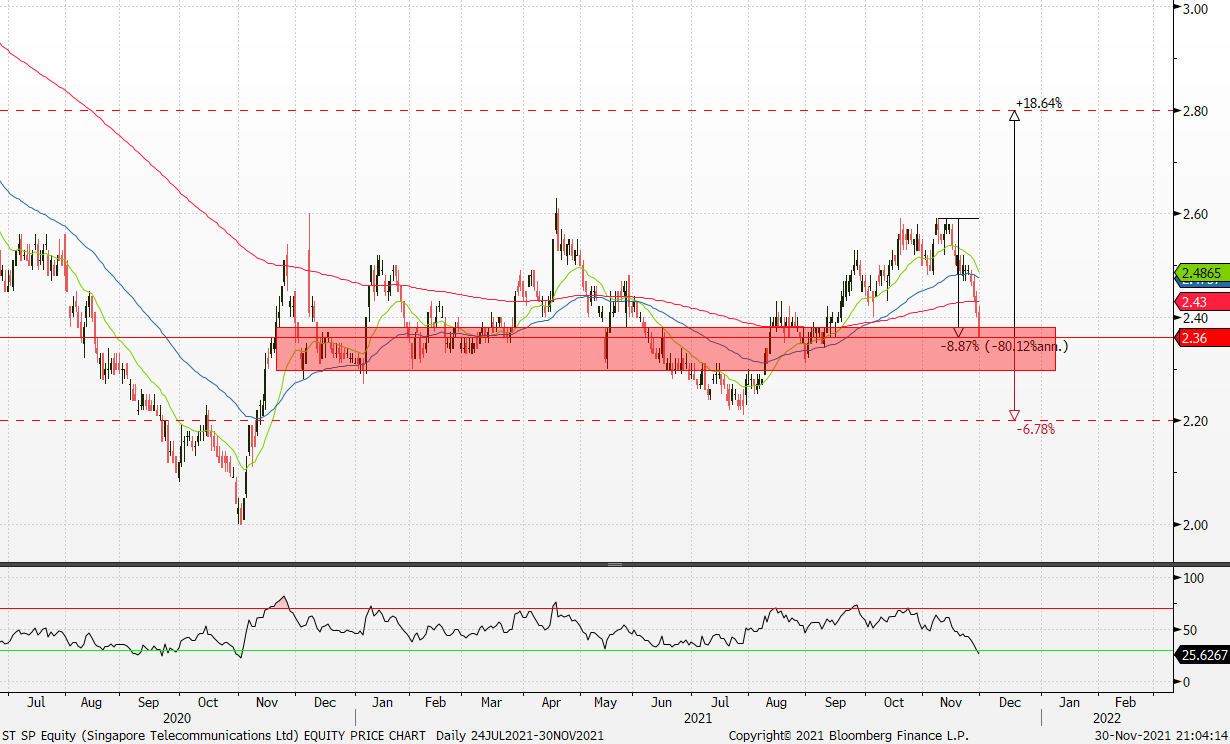Viewport: 1230px width, 744px height.
Task: Click the 30-Nov-2021 21:04:14 timestamp
Action: coord(1161,735)
